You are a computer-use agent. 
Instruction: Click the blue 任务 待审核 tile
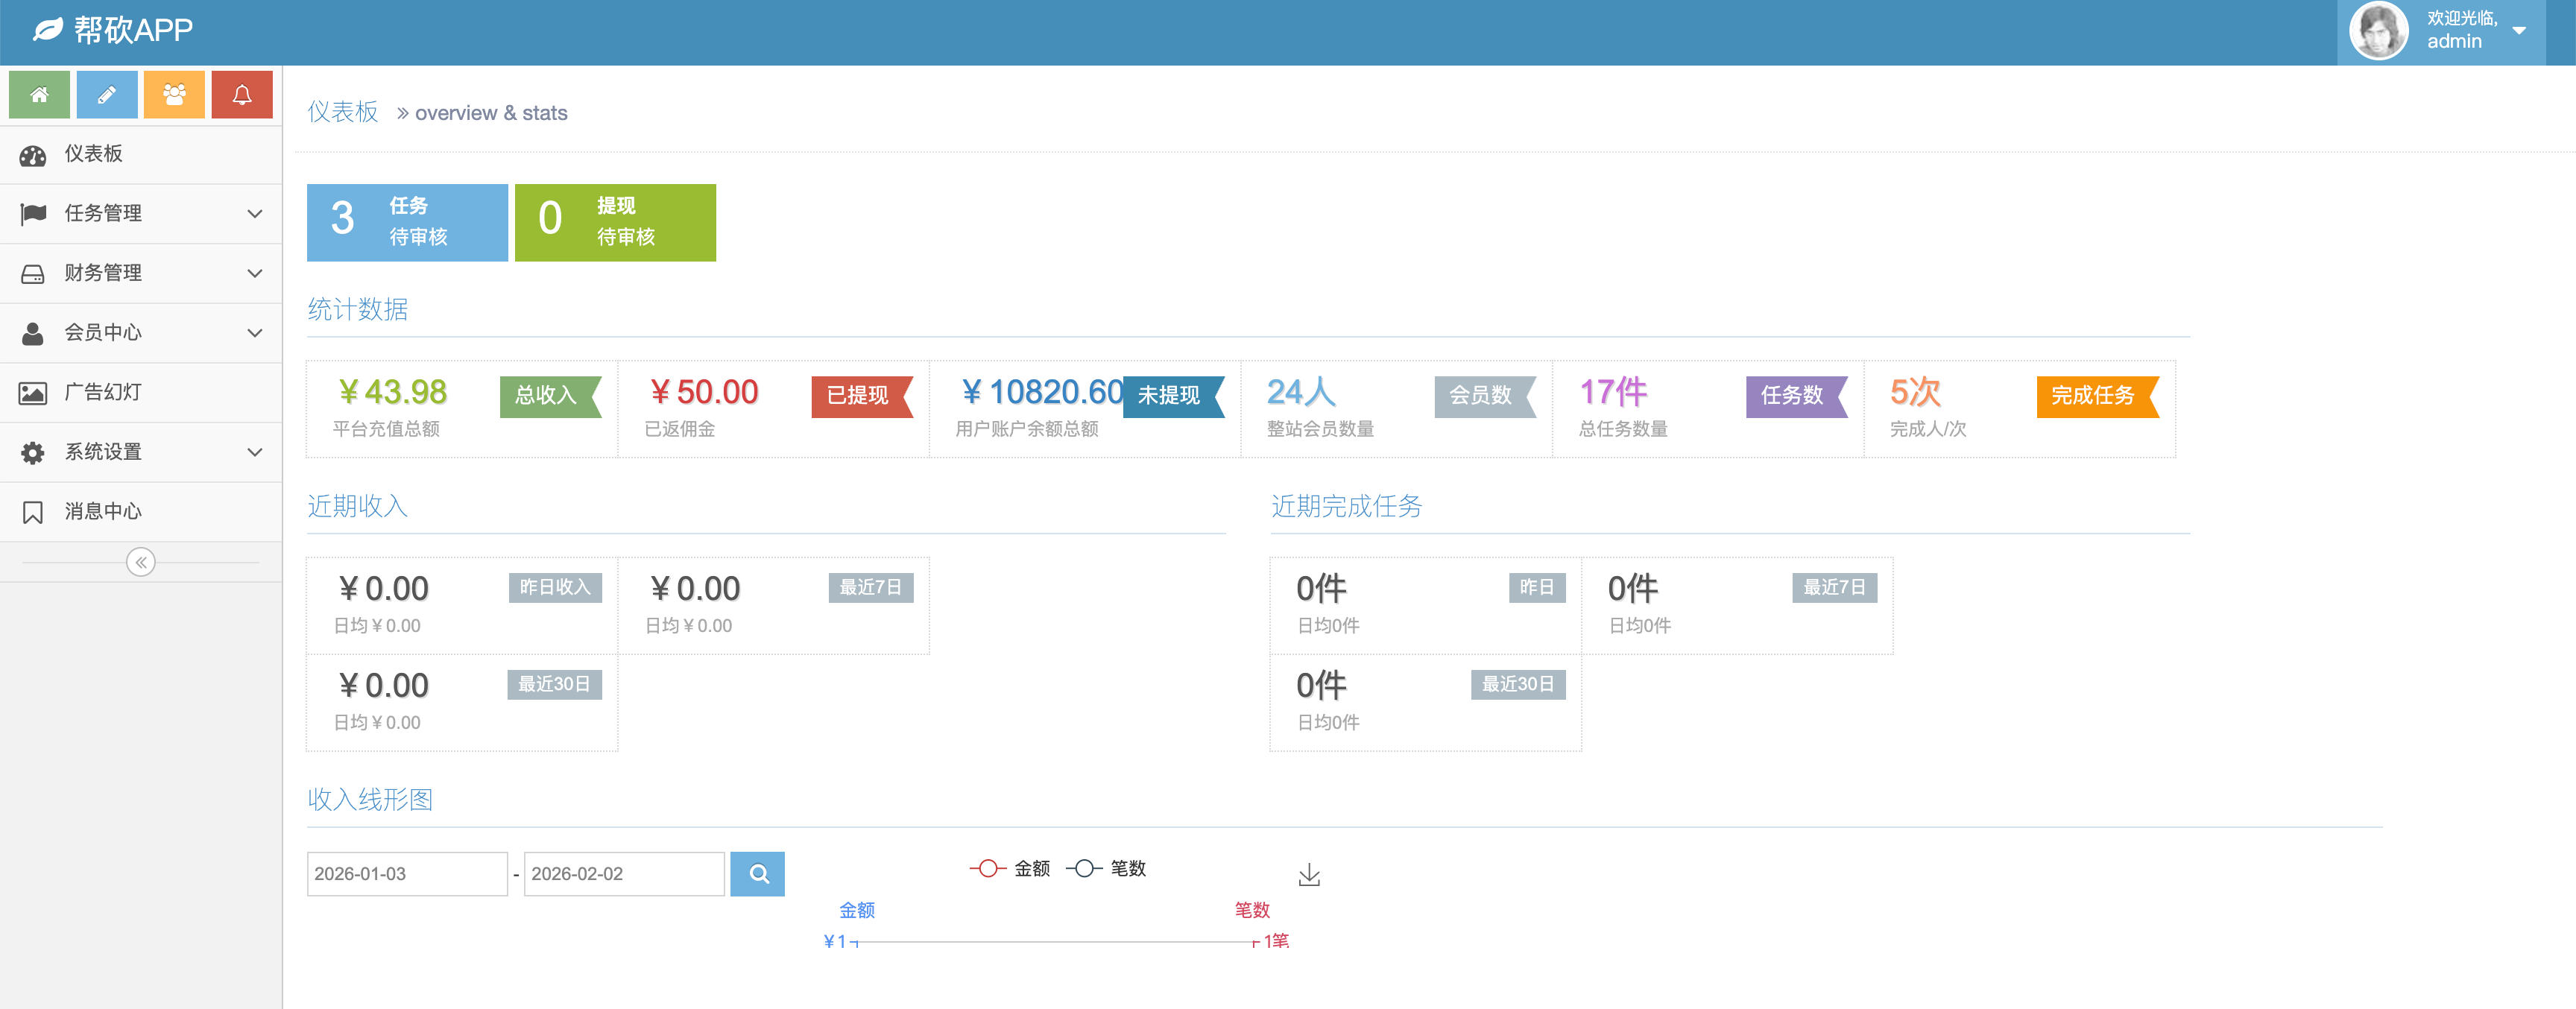[407, 222]
